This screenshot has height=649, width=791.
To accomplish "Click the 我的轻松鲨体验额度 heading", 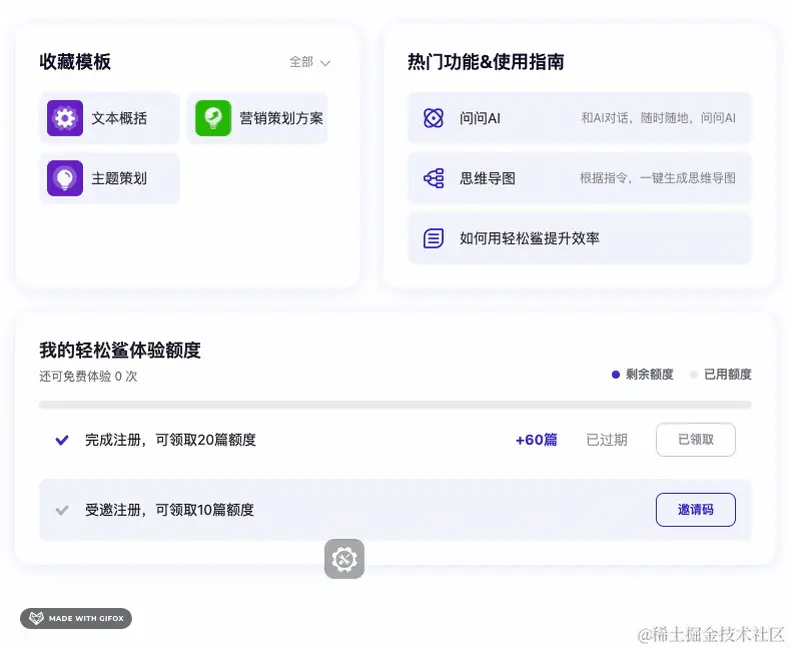I will [x=120, y=350].
